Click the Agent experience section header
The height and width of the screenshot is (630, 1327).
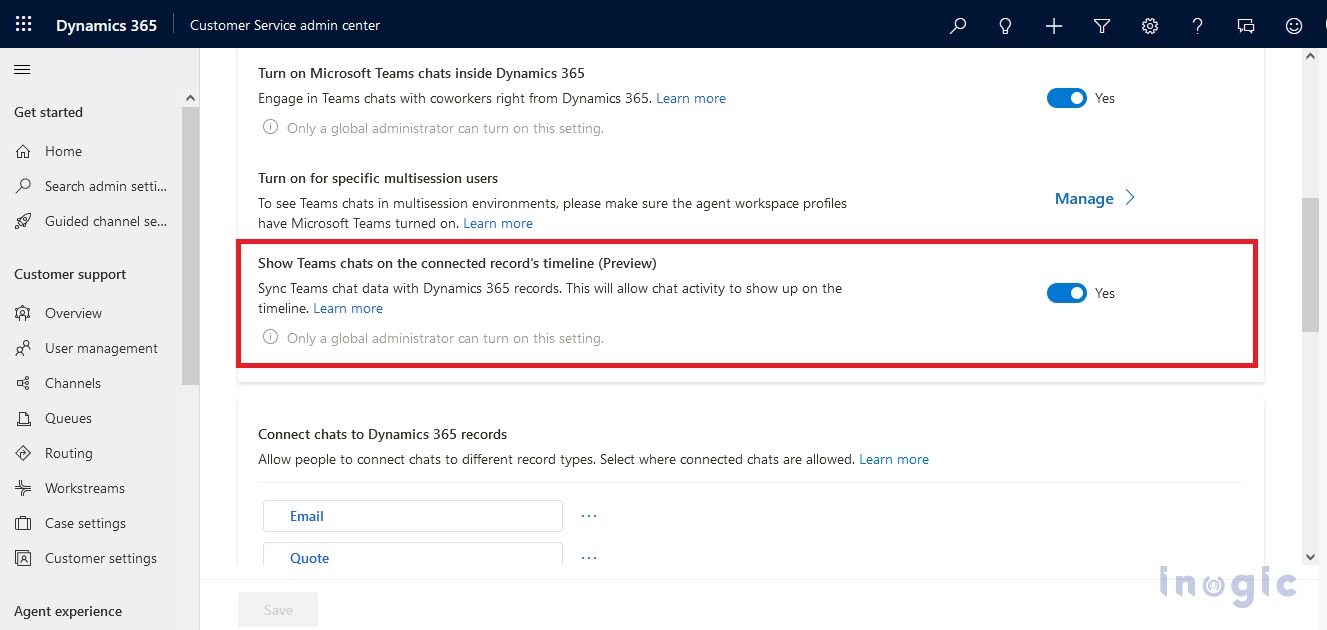point(68,611)
